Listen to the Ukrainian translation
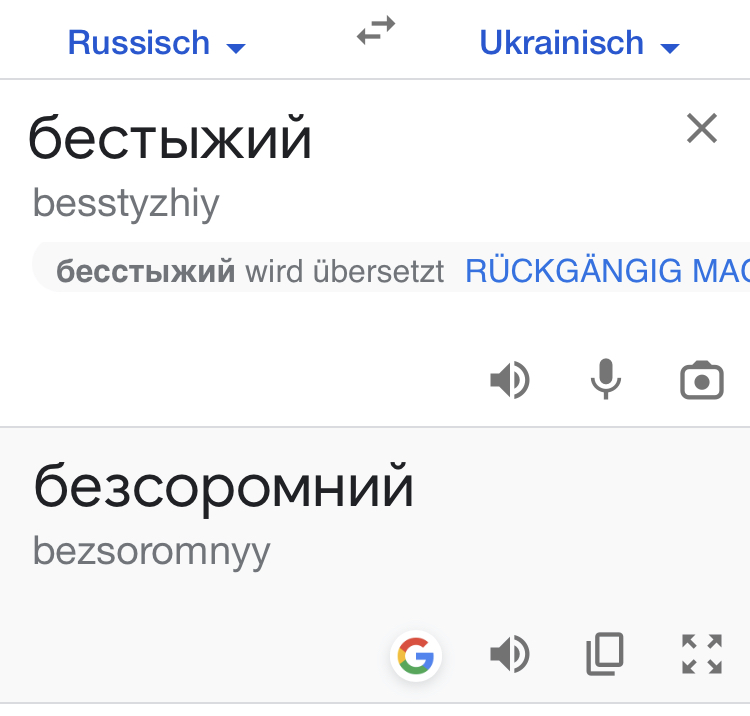Screen dimensions: 750x716 pos(510,654)
